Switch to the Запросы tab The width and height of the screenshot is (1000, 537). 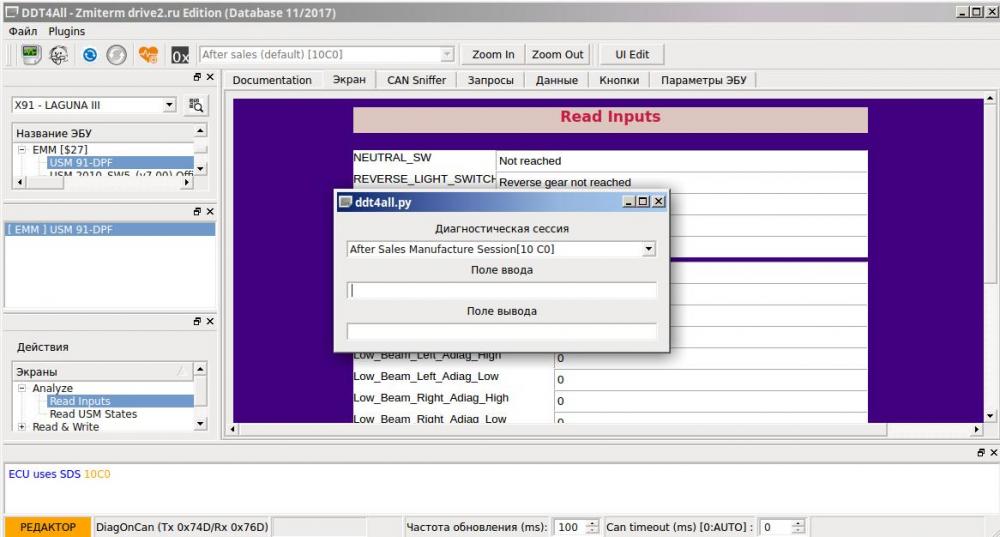click(490, 80)
